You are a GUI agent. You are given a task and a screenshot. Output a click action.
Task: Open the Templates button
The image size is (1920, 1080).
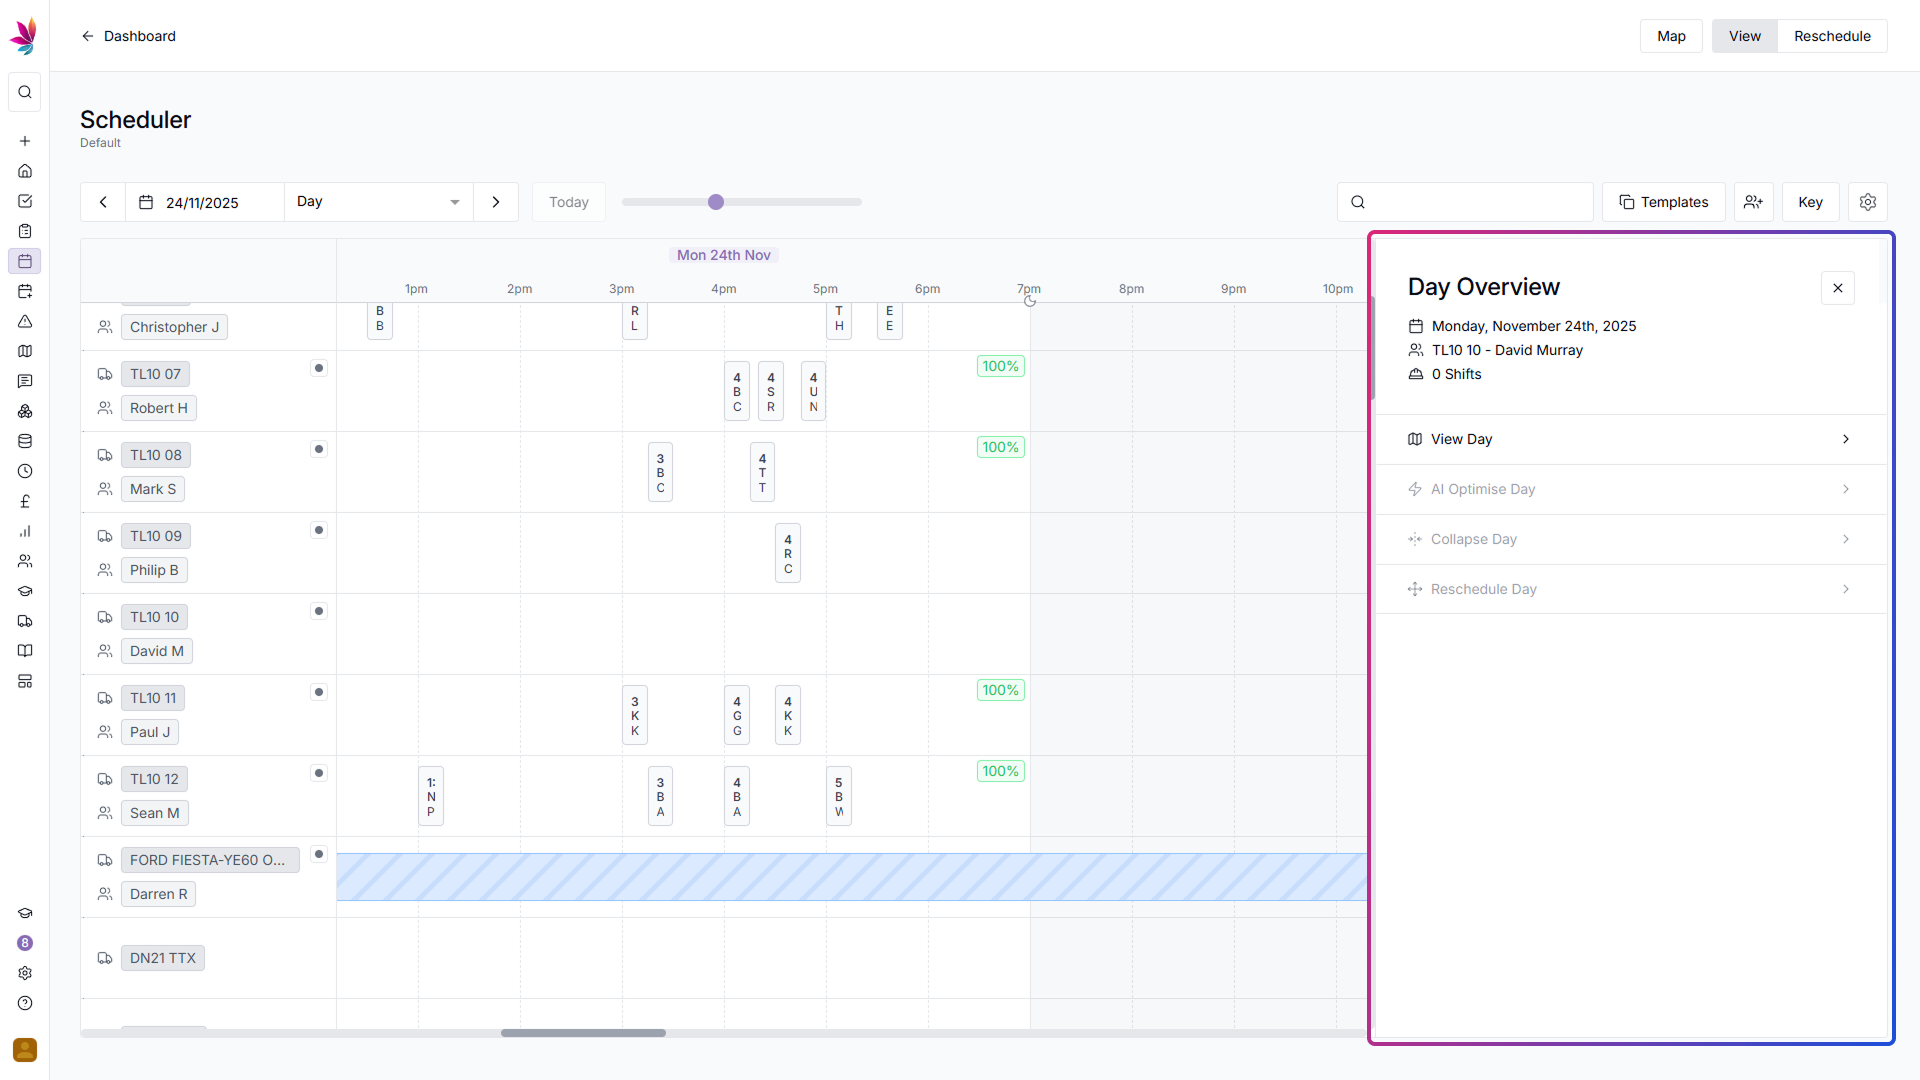coord(1663,202)
